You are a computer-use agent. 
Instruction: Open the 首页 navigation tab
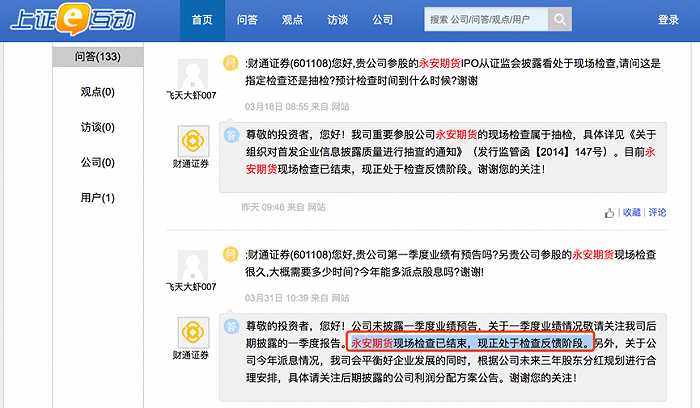click(x=202, y=21)
